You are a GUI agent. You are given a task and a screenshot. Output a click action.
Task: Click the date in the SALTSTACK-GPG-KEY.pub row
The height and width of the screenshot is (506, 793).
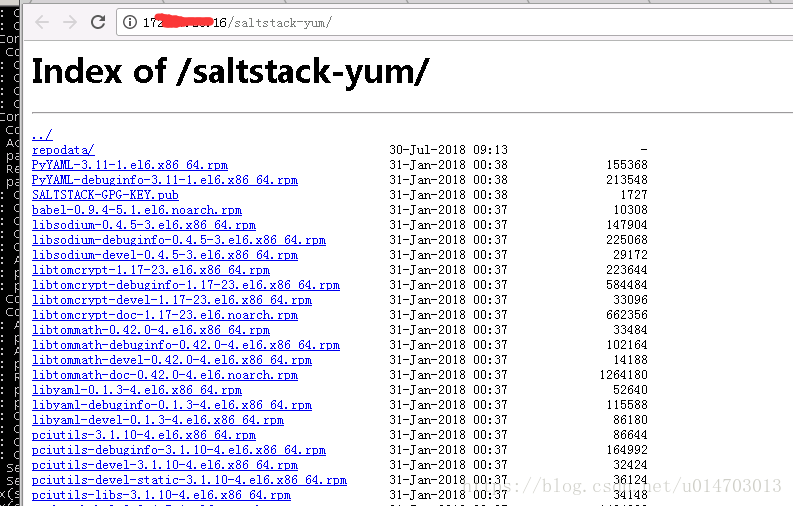(x=448, y=195)
